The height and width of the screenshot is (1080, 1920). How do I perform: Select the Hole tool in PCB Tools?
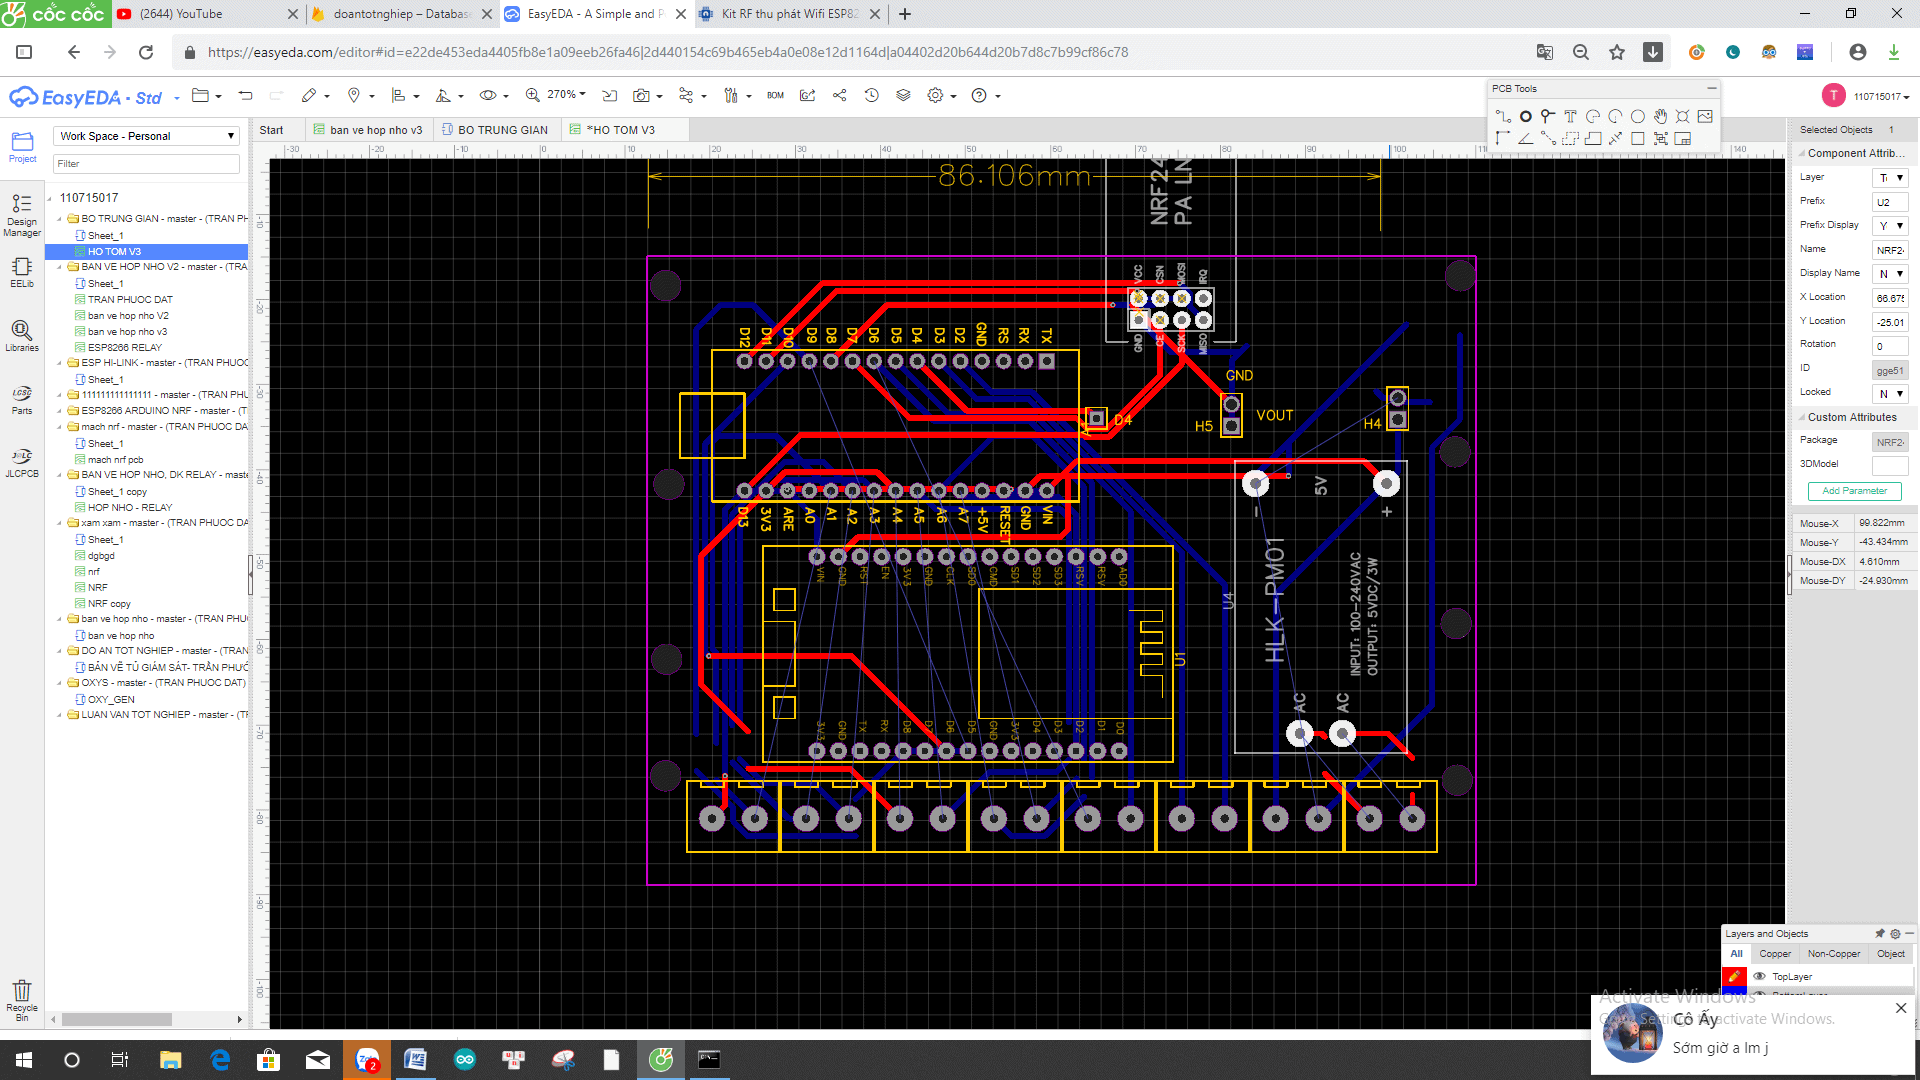pyautogui.click(x=1683, y=117)
